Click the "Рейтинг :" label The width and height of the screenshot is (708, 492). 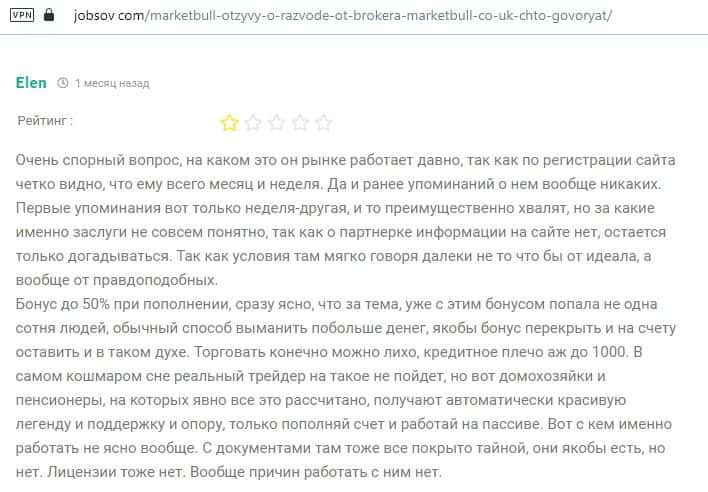pyautogui.click(x=45, y=121)
